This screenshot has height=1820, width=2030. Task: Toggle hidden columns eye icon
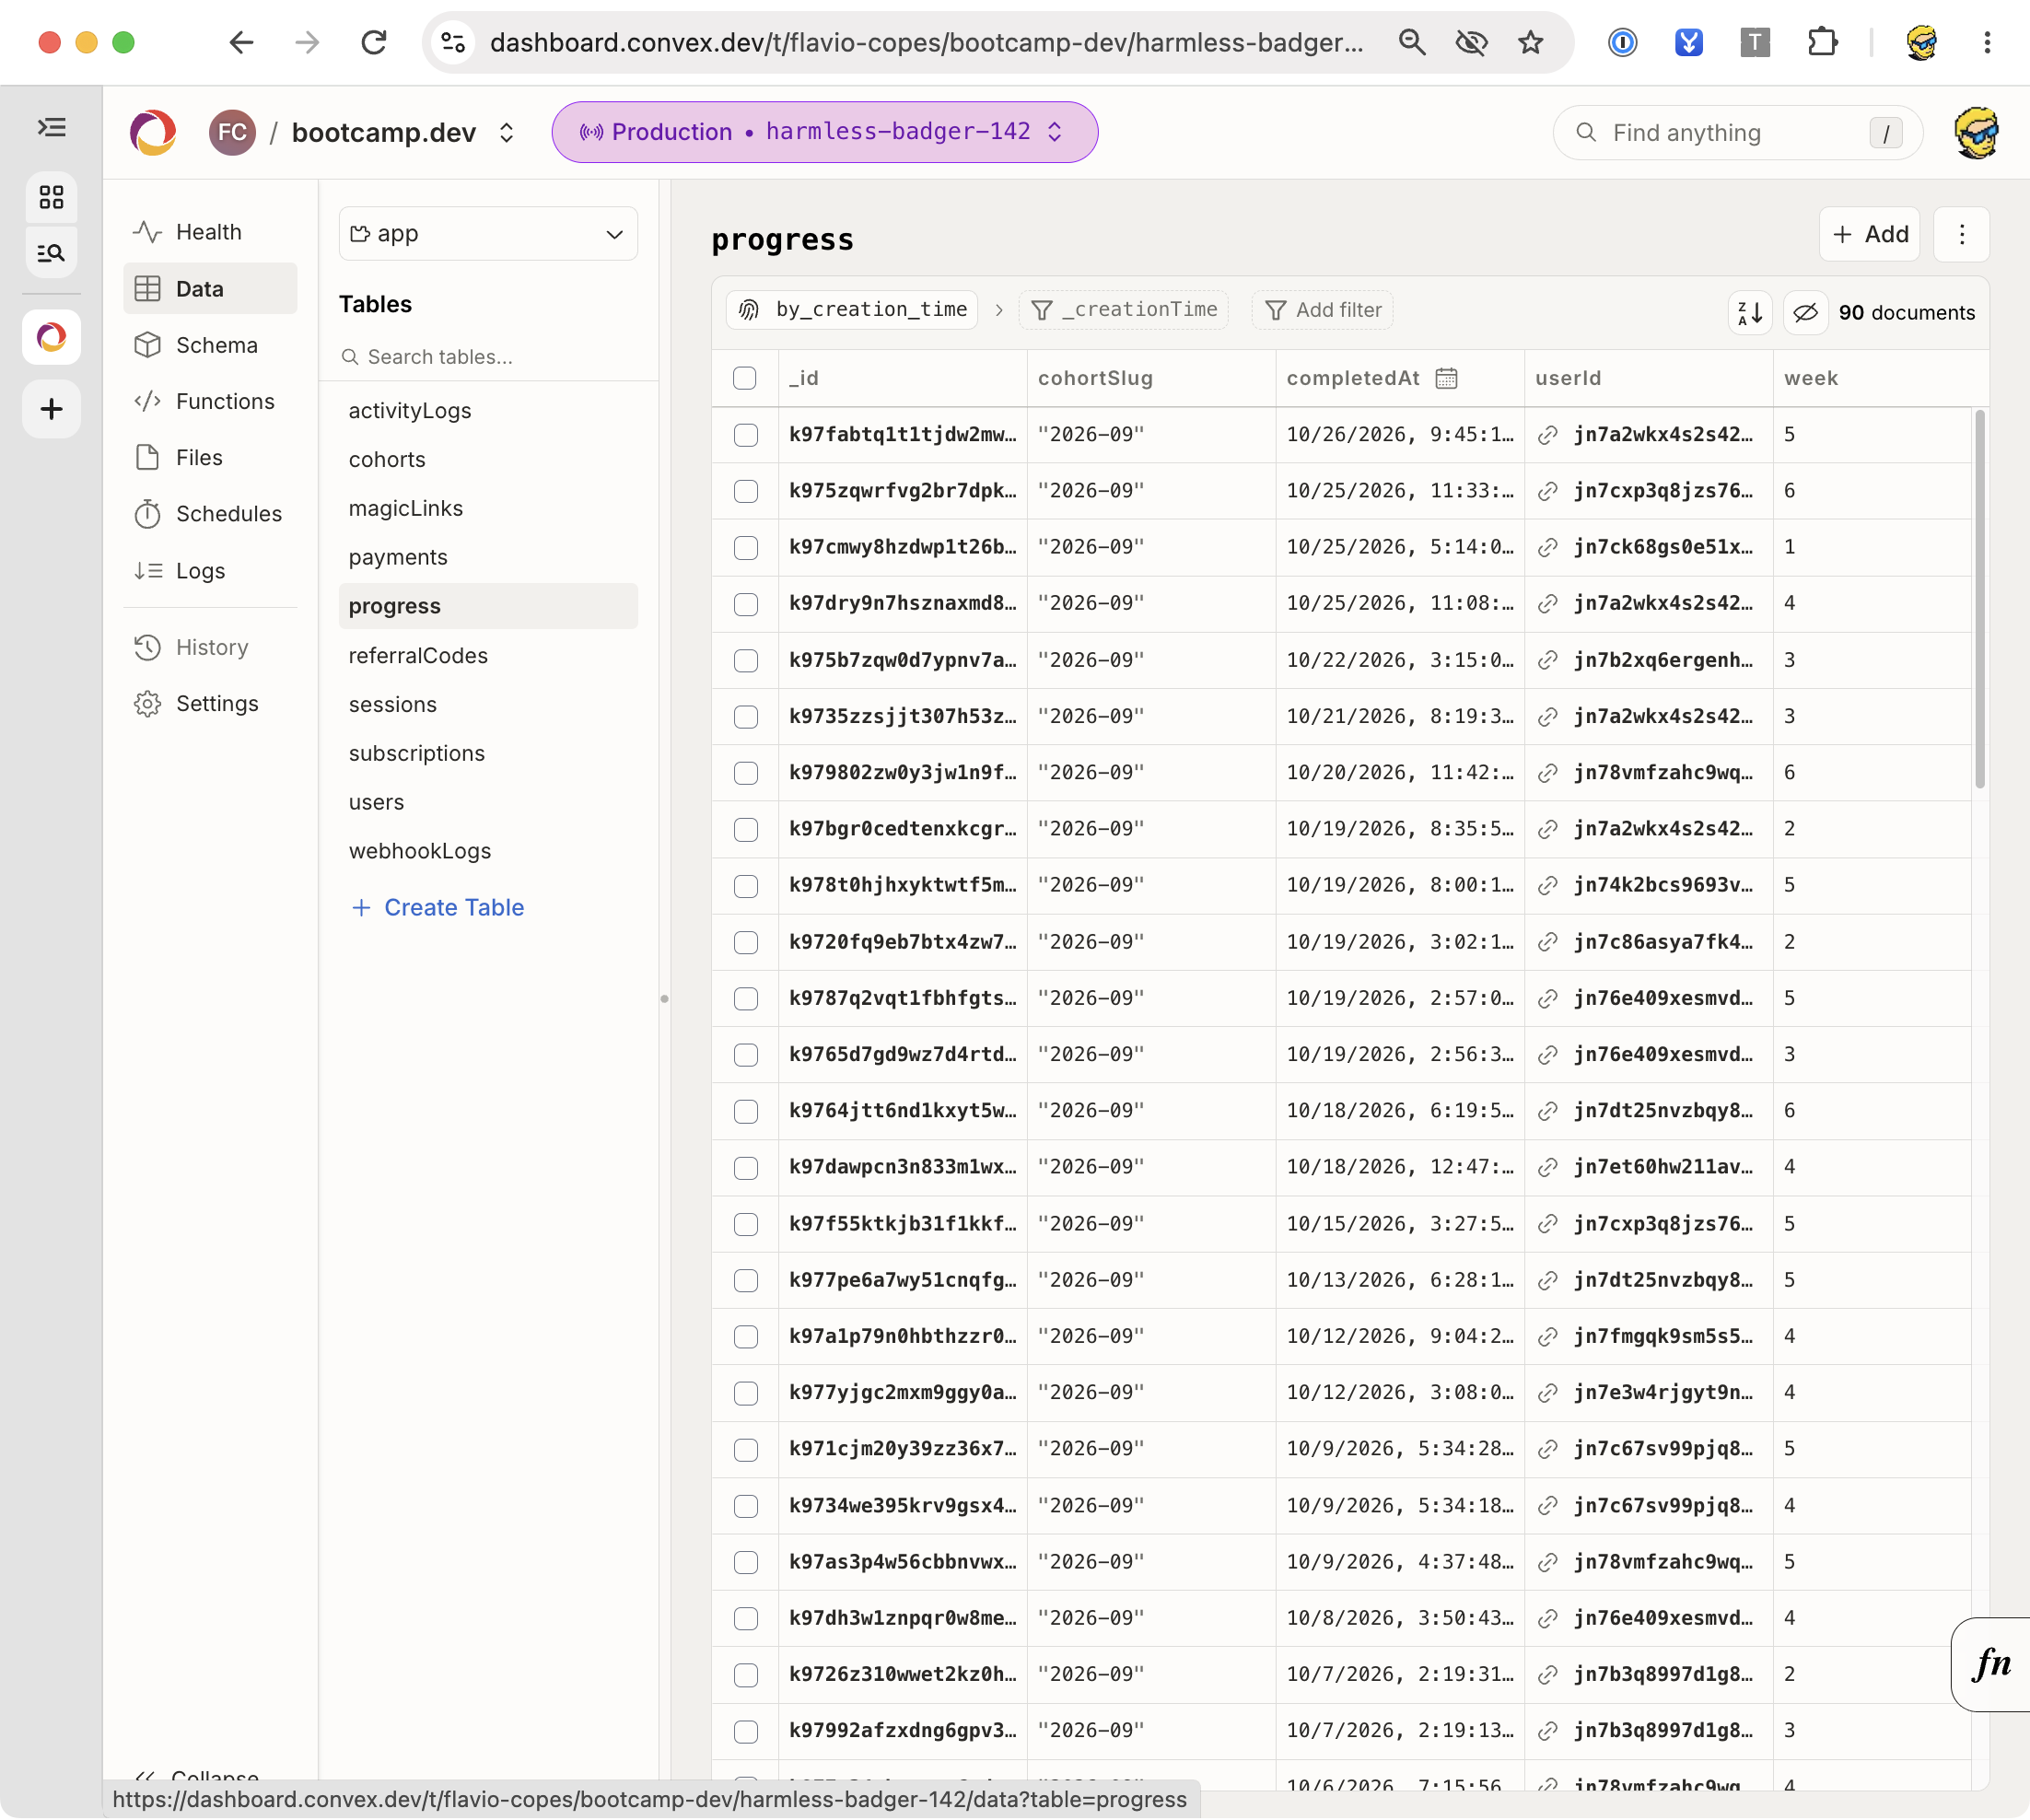tap(1805, 313)
